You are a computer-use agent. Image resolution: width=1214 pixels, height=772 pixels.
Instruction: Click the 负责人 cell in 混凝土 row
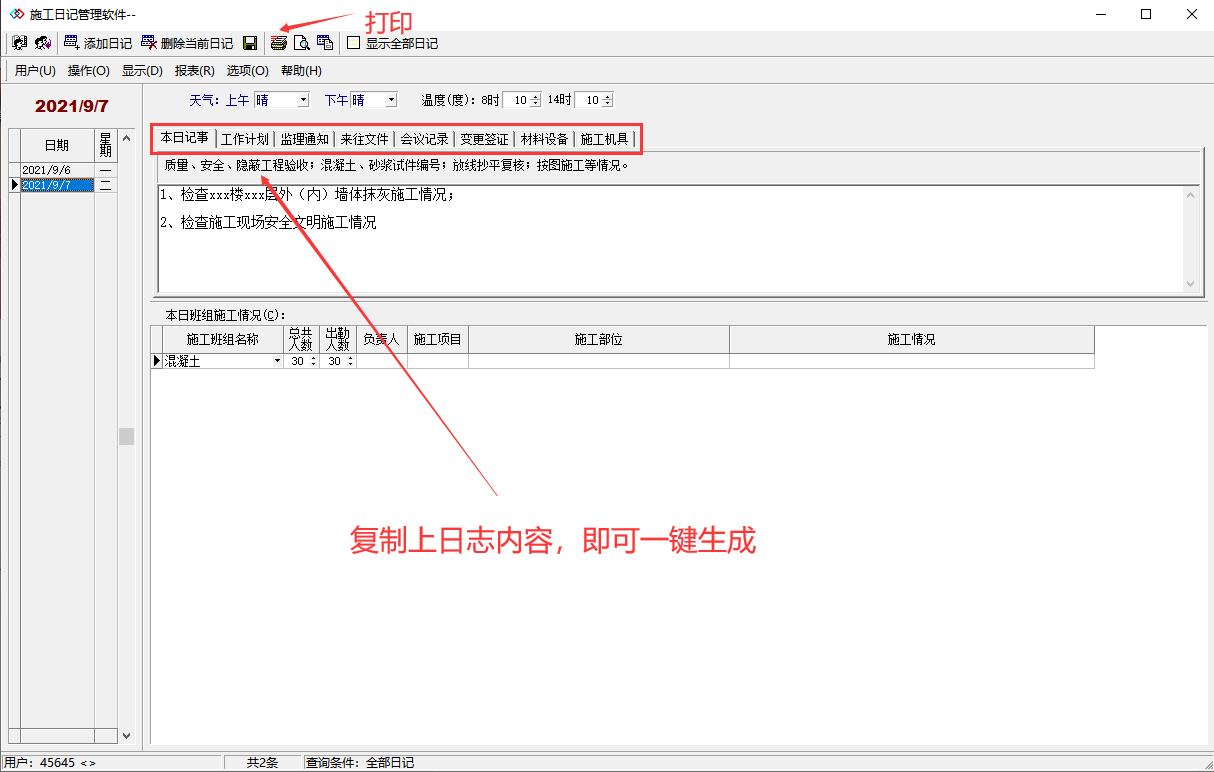[381, 361]
